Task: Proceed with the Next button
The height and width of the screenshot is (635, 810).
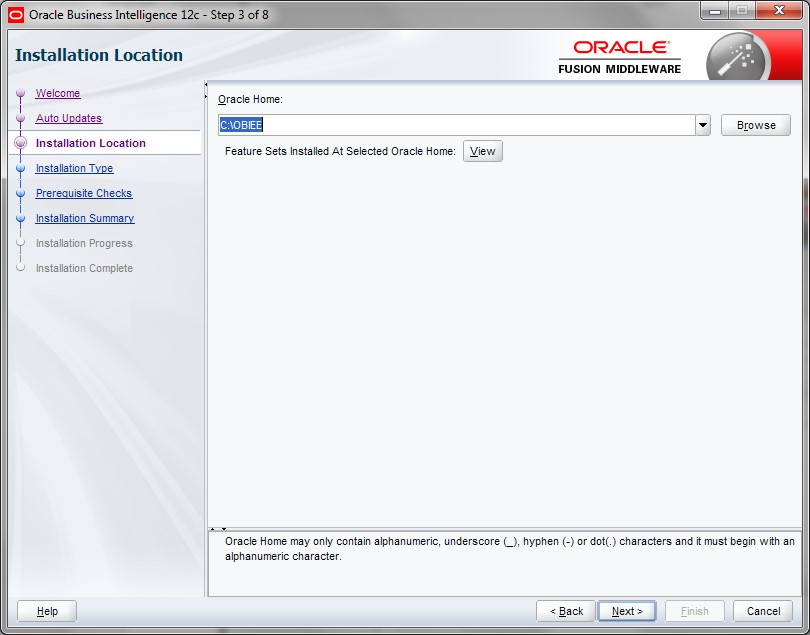Action: point(627,611)
